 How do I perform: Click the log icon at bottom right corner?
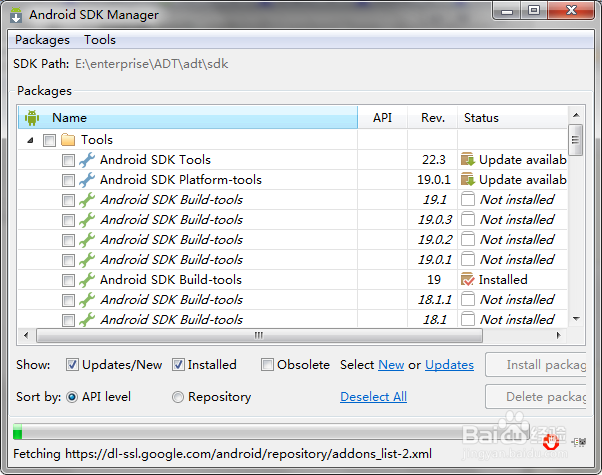(x=579, y=442)
